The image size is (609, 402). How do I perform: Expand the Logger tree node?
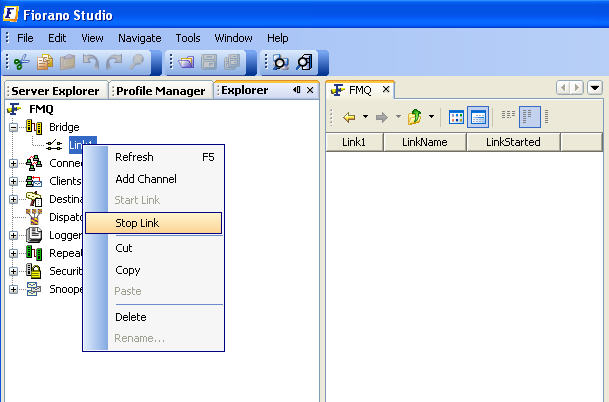pos(13,235)
